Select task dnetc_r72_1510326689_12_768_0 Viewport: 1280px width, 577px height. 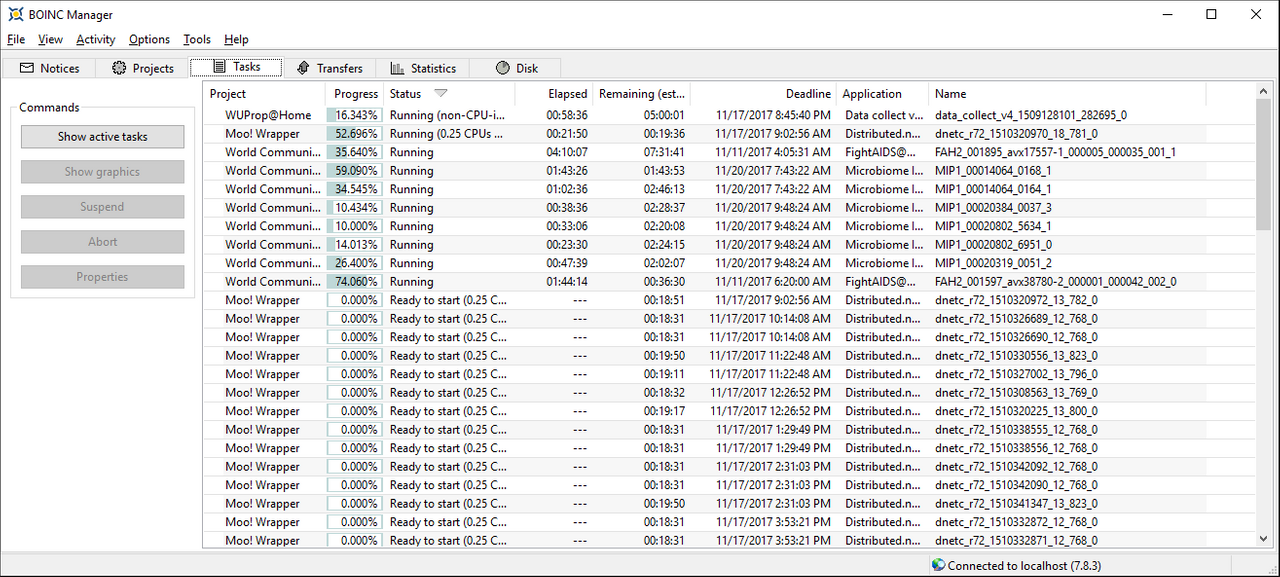click(x=1016, y=319)
